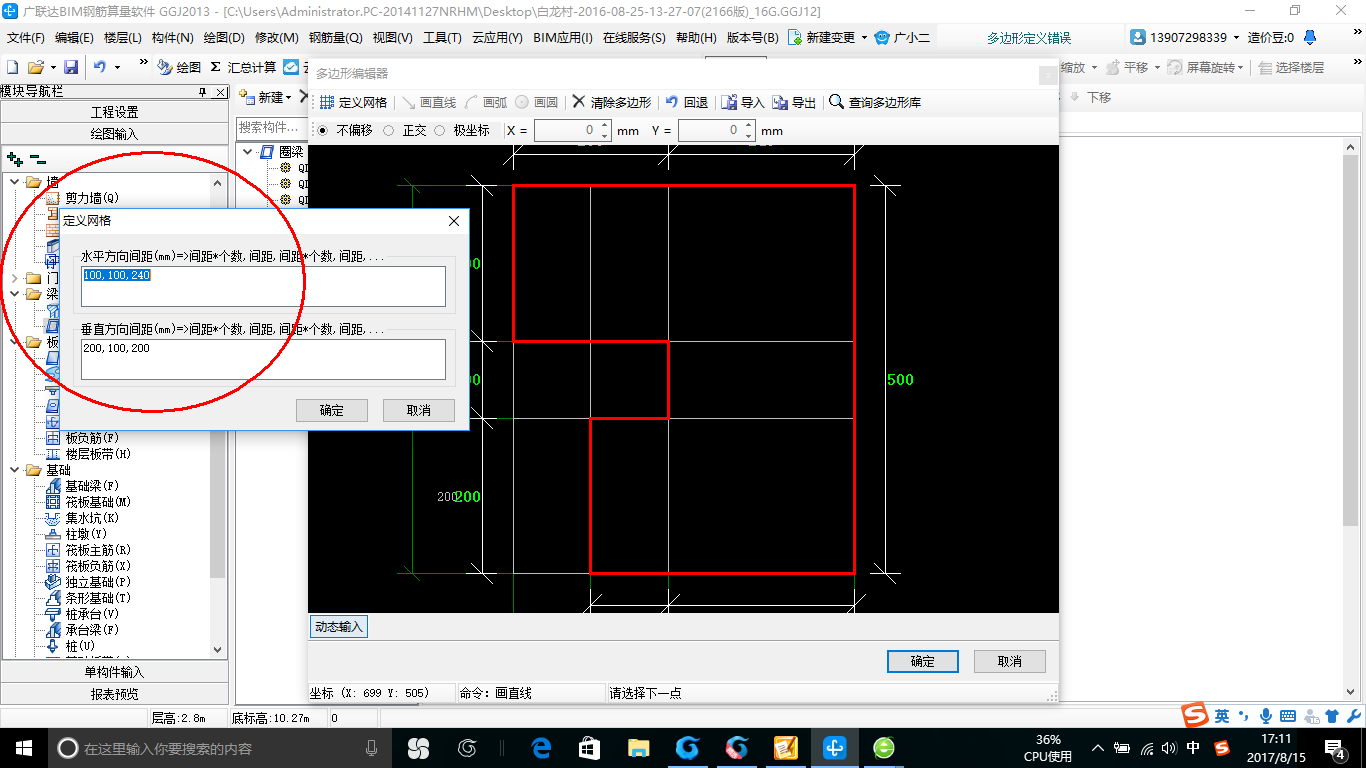Select the 不偏移 radio button

[x=321, y=130]
